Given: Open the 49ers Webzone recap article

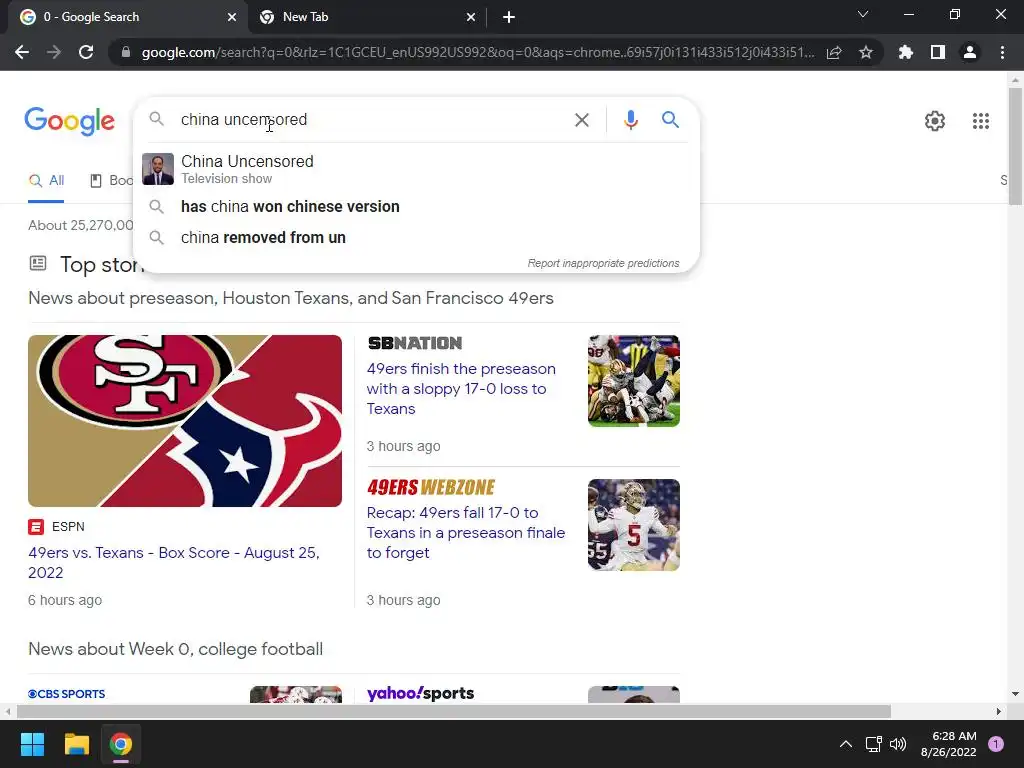Looking at the screenshot, I should click(x=466, y=532).
